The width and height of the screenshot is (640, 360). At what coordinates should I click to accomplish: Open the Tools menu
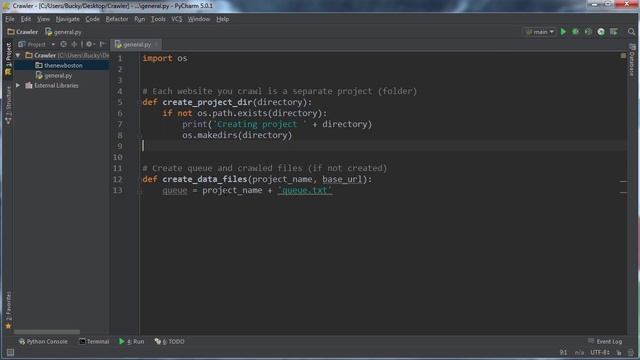tap(158, 19)
